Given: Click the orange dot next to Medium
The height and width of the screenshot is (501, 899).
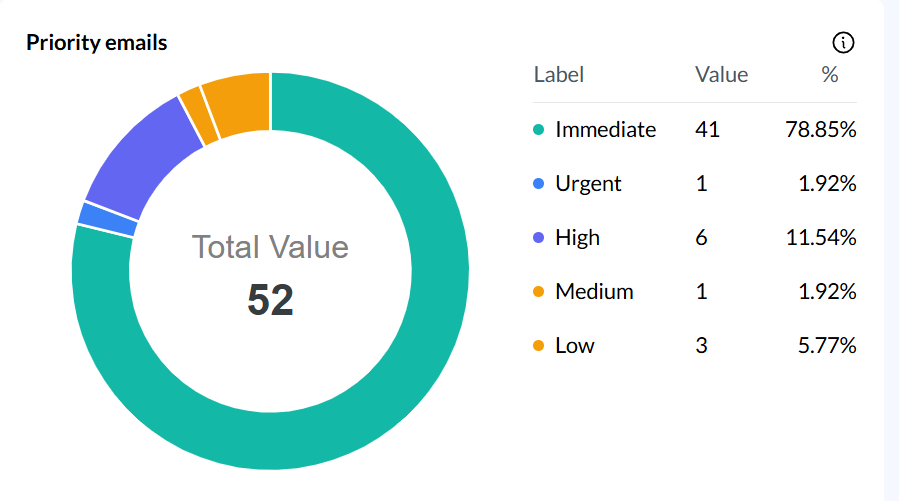Looking at the screenshot, I should (x=539, y=292).
